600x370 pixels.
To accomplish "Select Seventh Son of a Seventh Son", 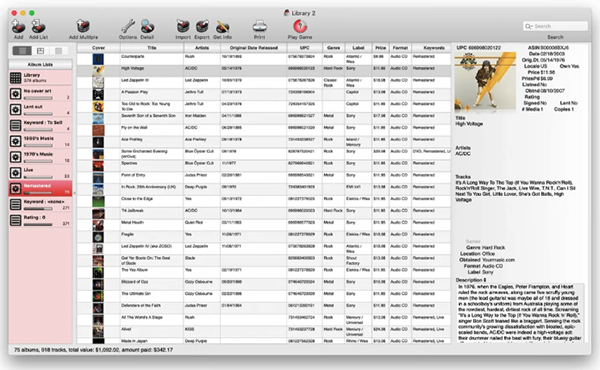I will click(x=264, y=118).
